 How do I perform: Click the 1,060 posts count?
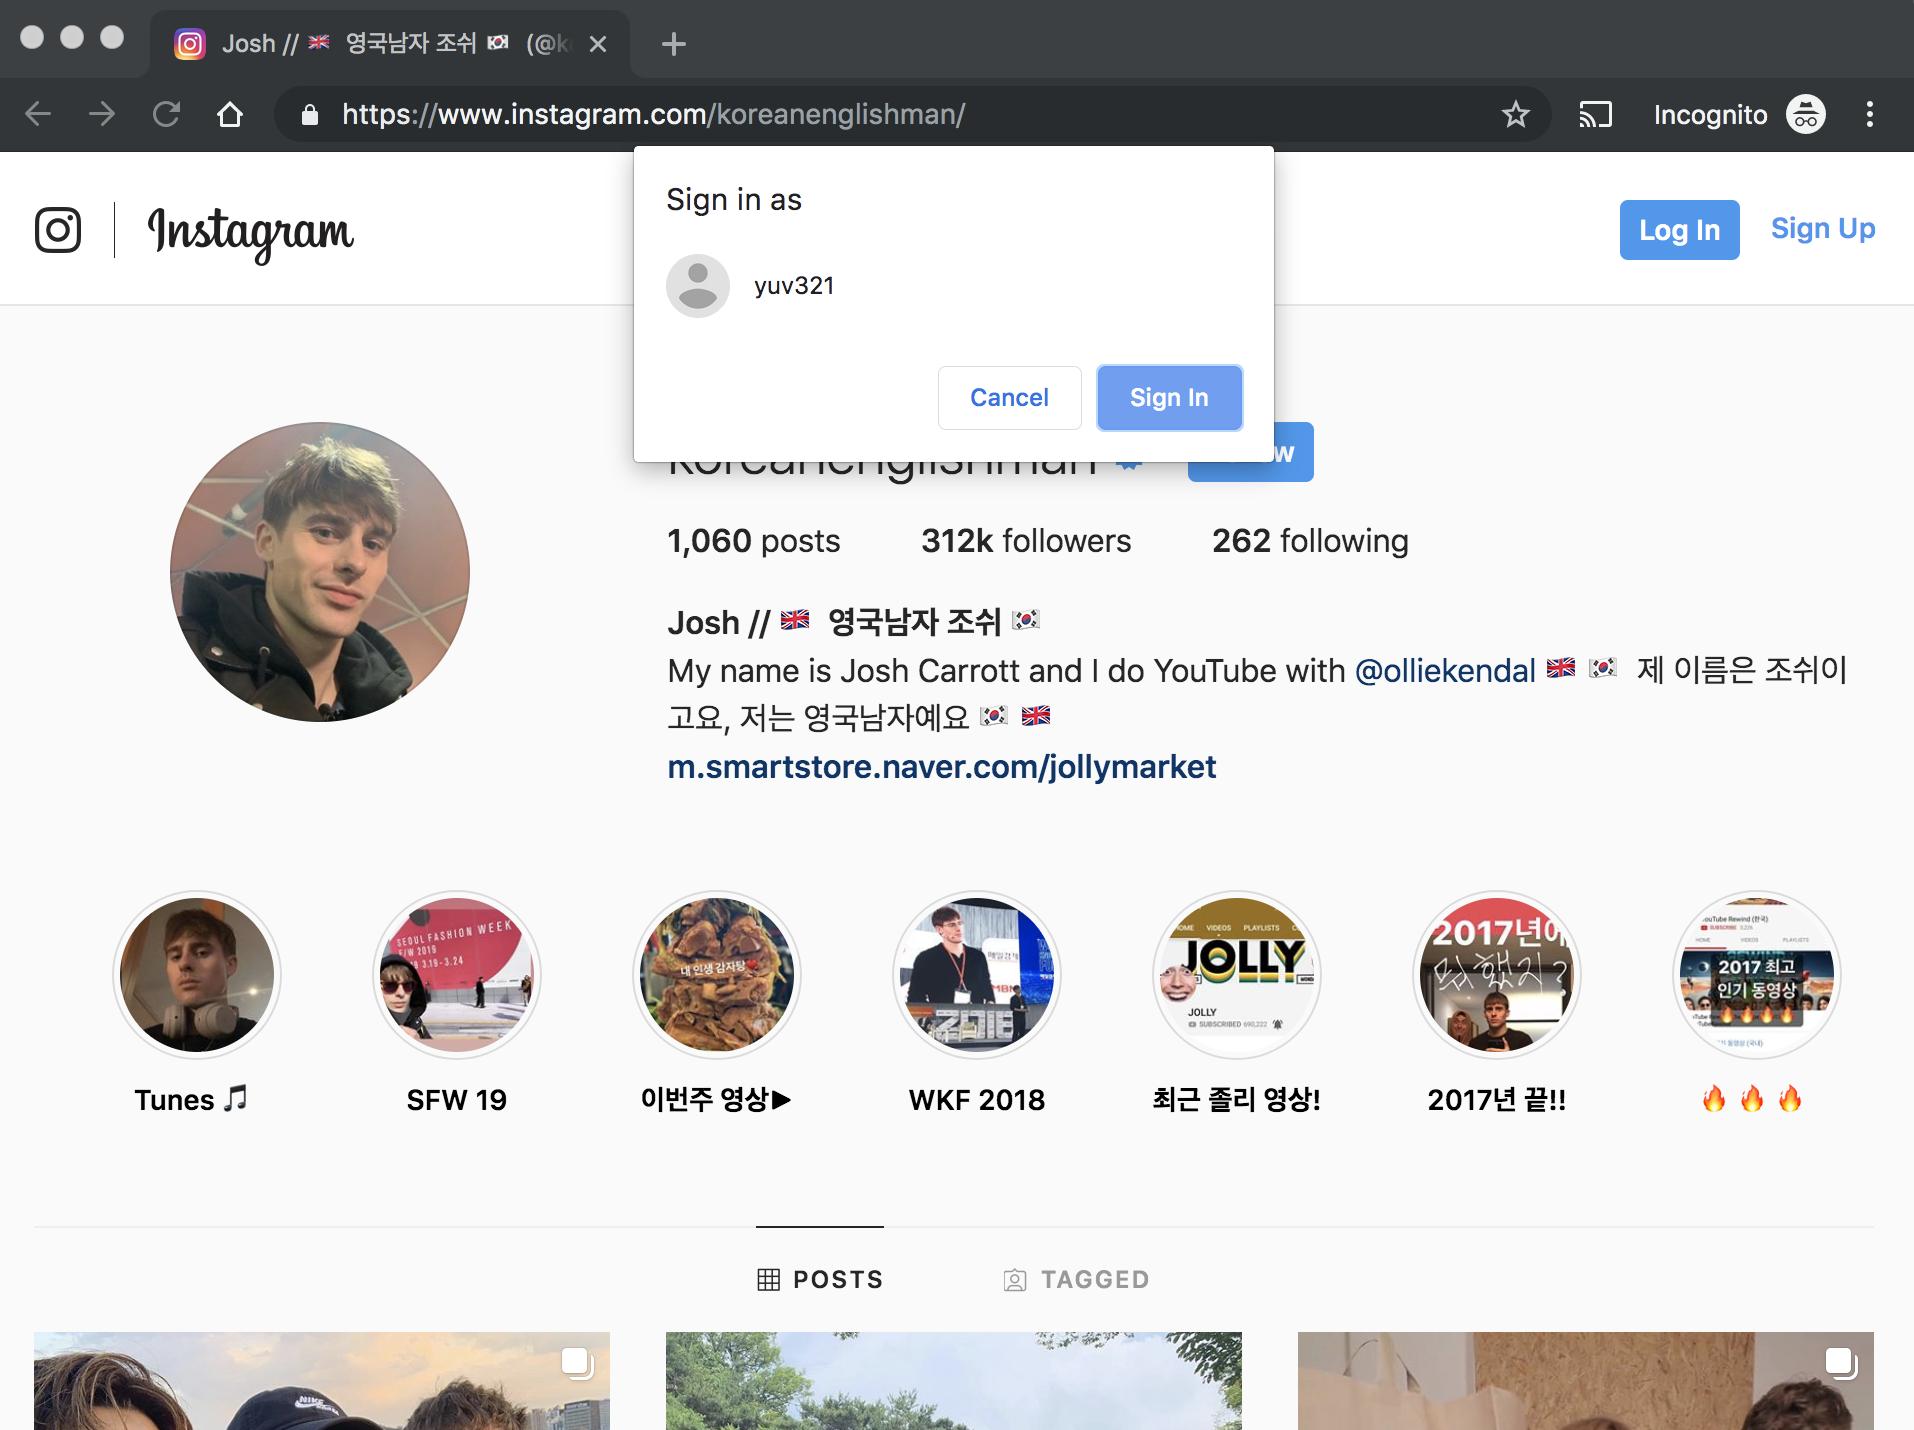pyautogui.click(x=754, y=541)
